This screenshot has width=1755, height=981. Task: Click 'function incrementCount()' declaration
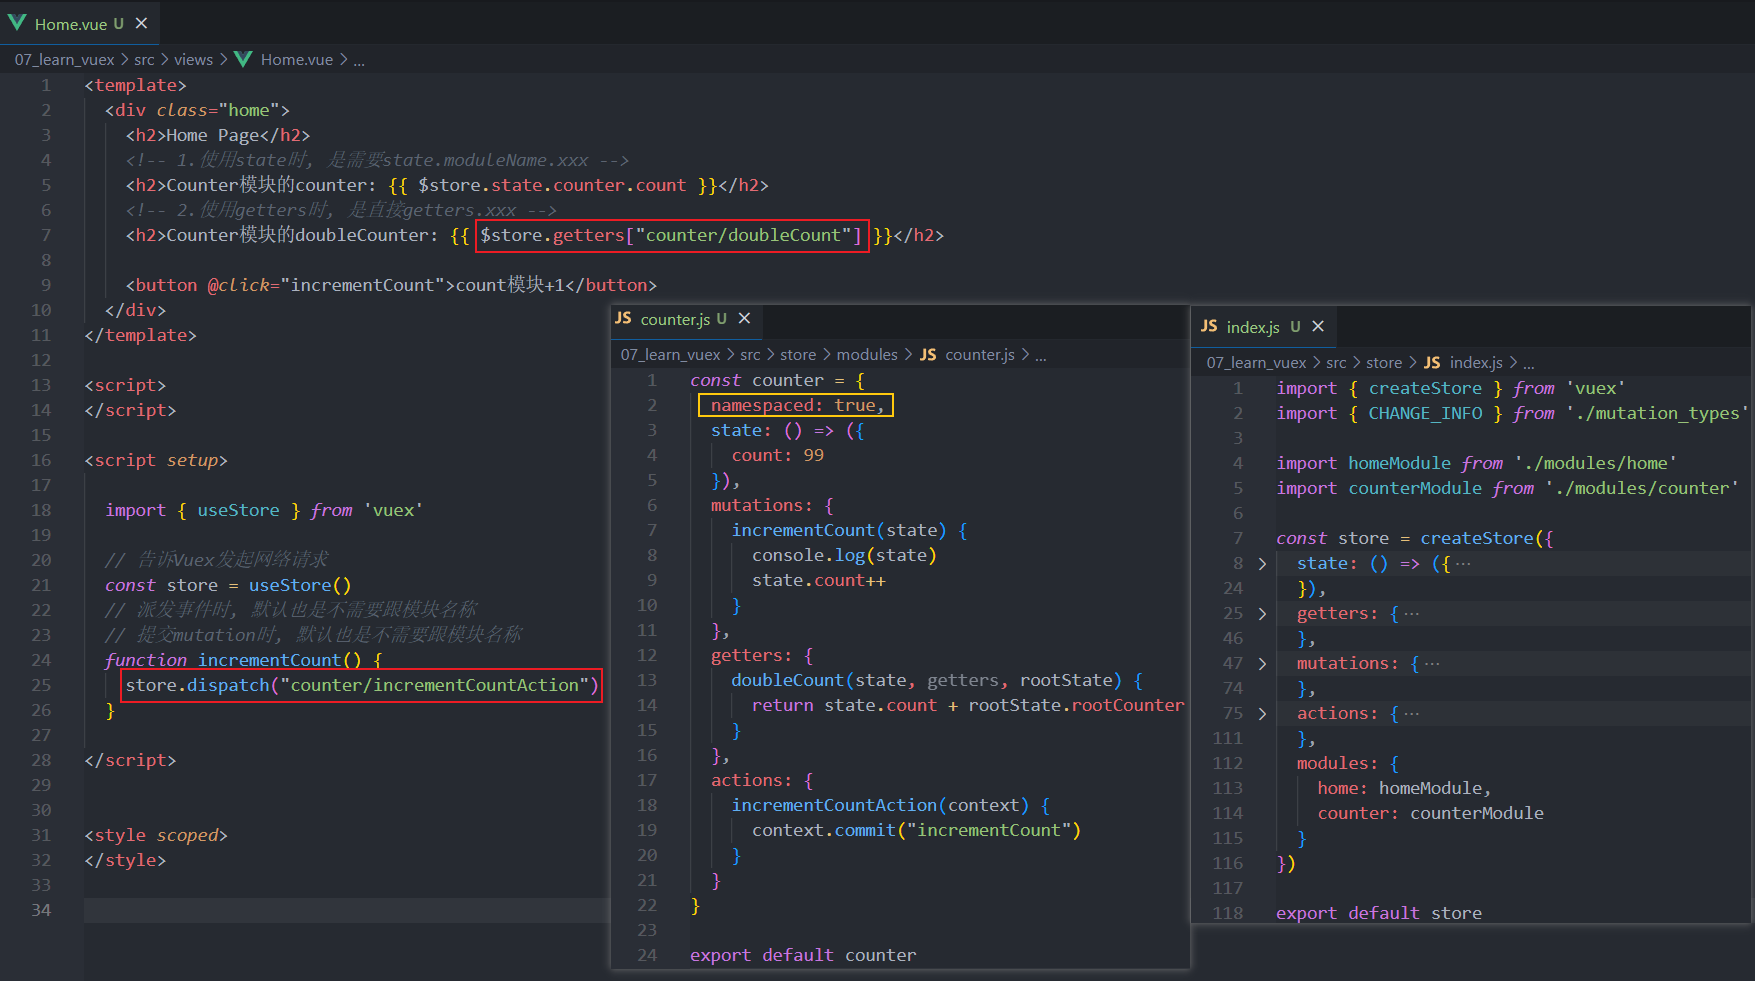(233, 660)
